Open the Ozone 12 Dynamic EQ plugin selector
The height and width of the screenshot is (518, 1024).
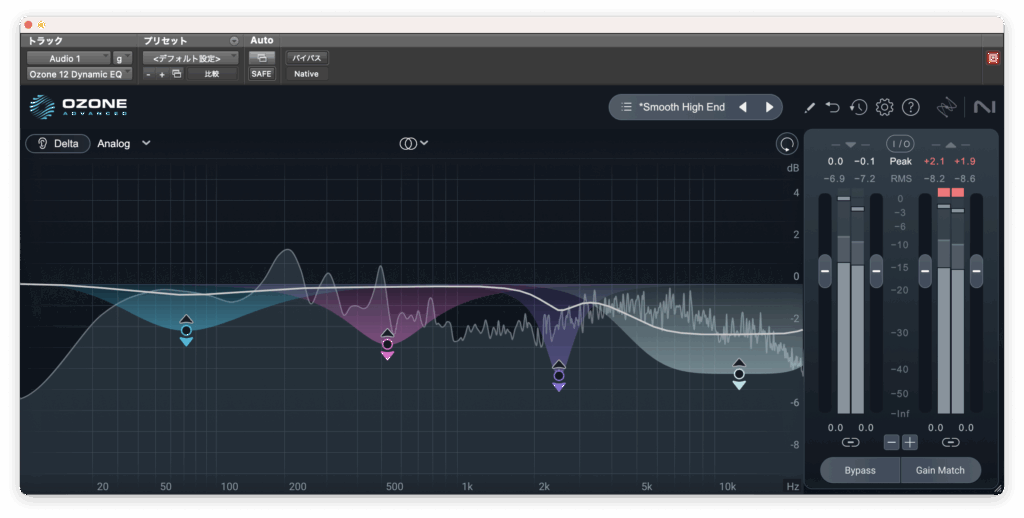click(x=78, y=74)
